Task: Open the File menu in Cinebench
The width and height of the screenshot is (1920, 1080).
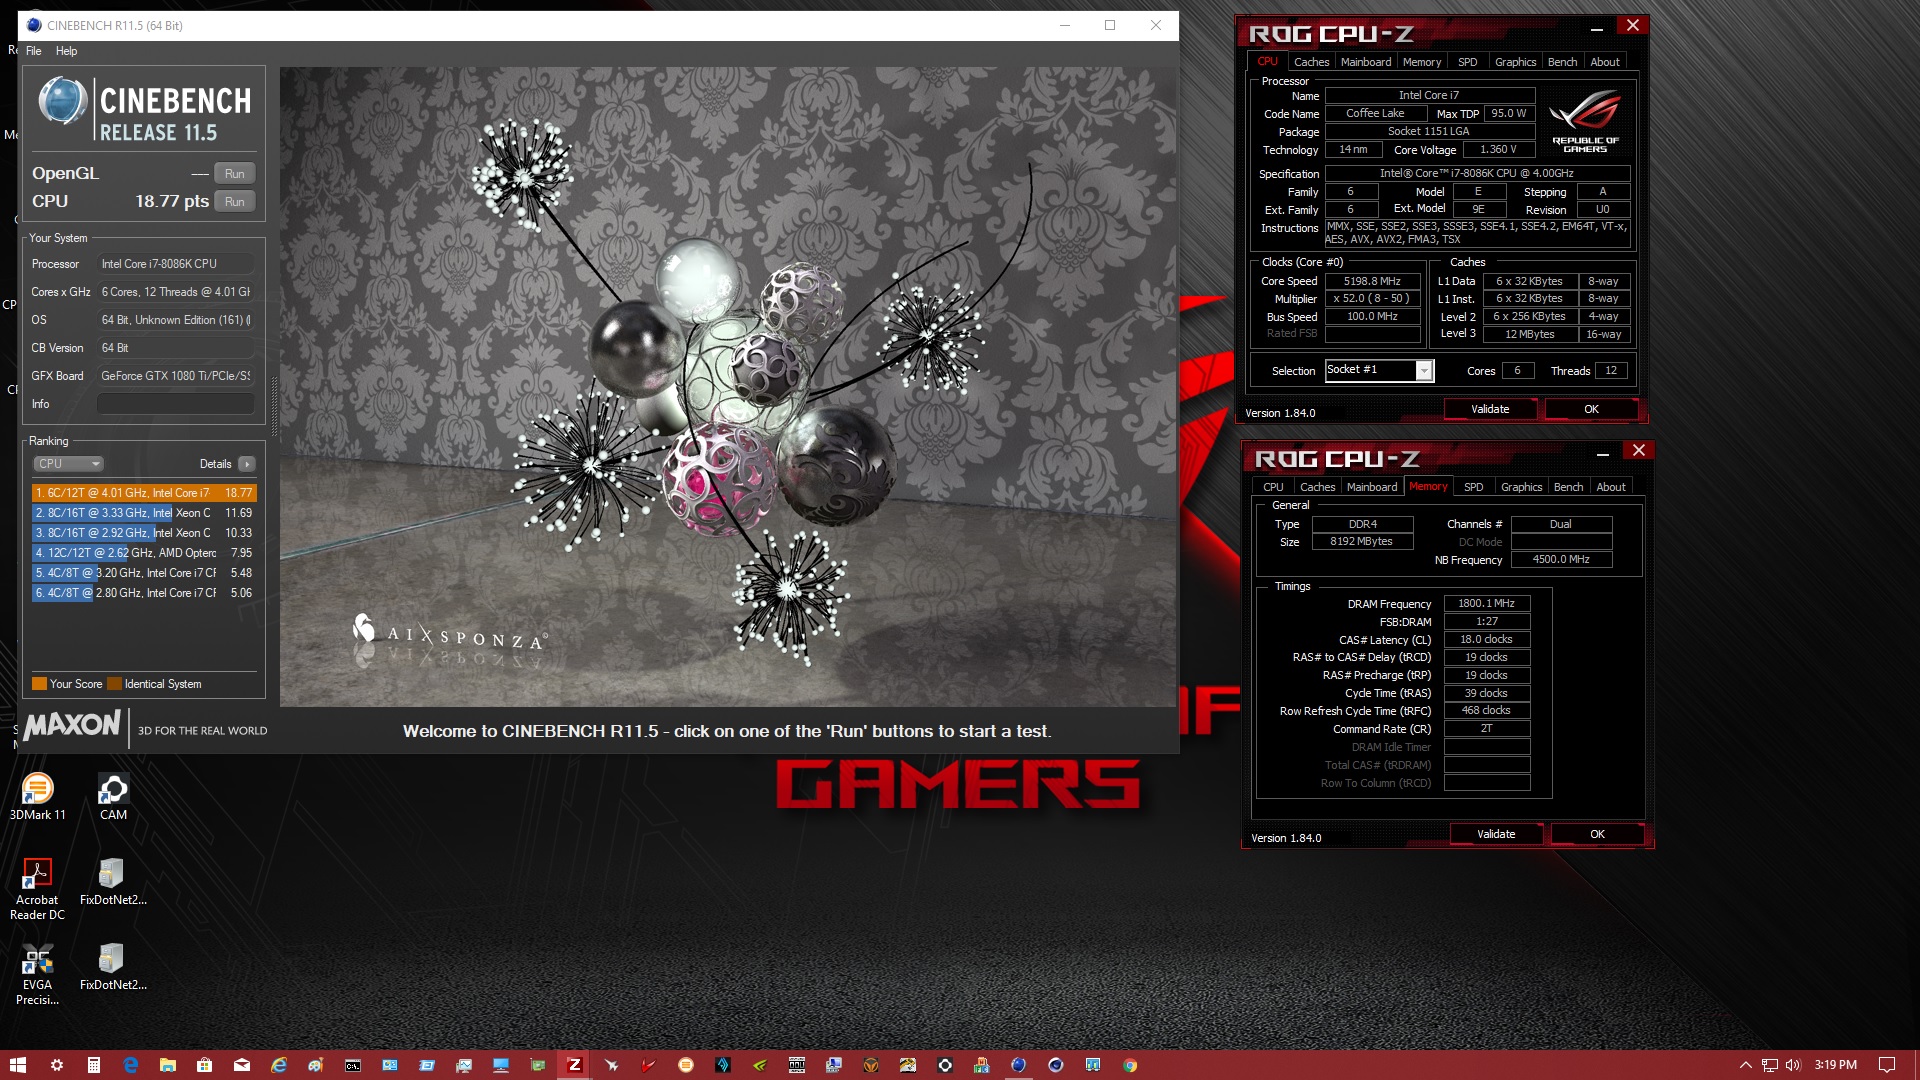Action: 34,51
